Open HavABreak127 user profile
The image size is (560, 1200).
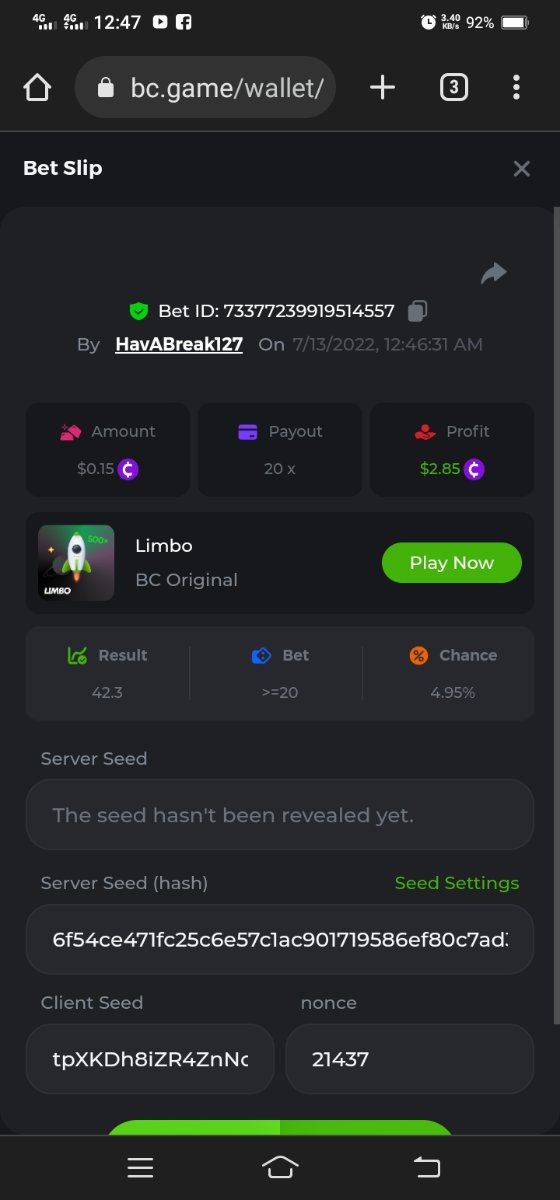tap(179, 344)
